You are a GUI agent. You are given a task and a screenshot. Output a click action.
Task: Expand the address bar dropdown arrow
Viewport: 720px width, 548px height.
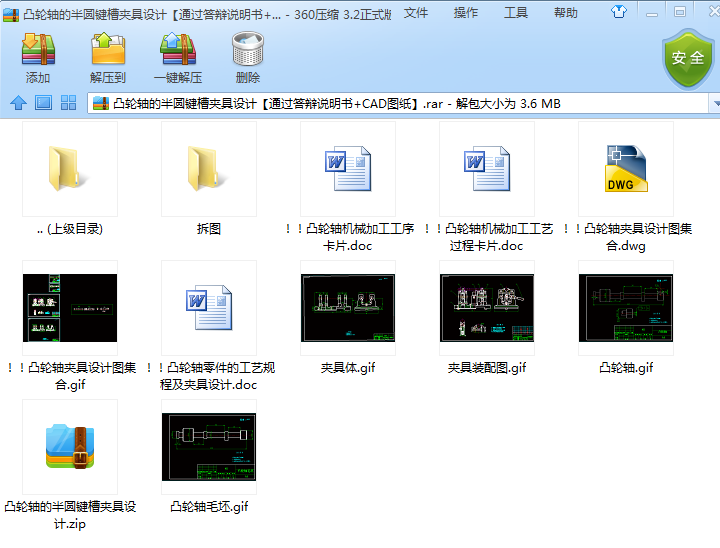[x=715, y=103]
